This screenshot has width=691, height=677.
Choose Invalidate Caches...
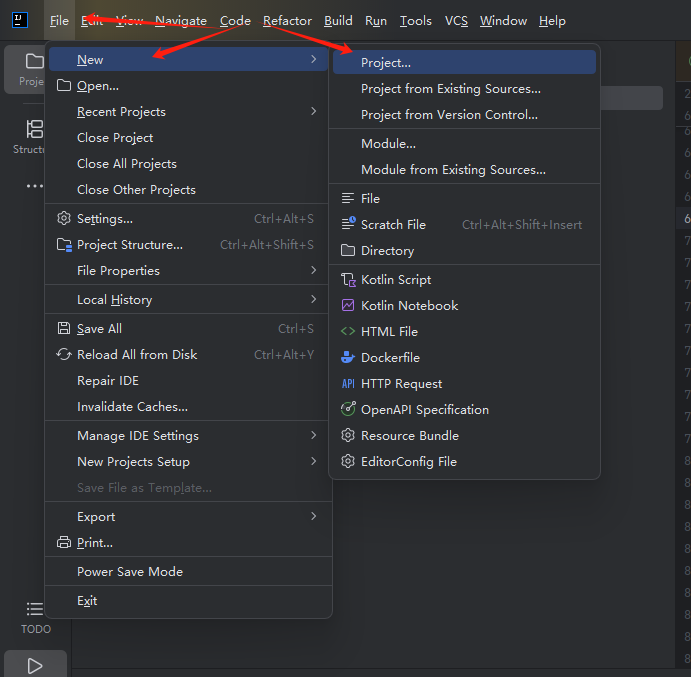pyautogui.click(x=188, y=406)
